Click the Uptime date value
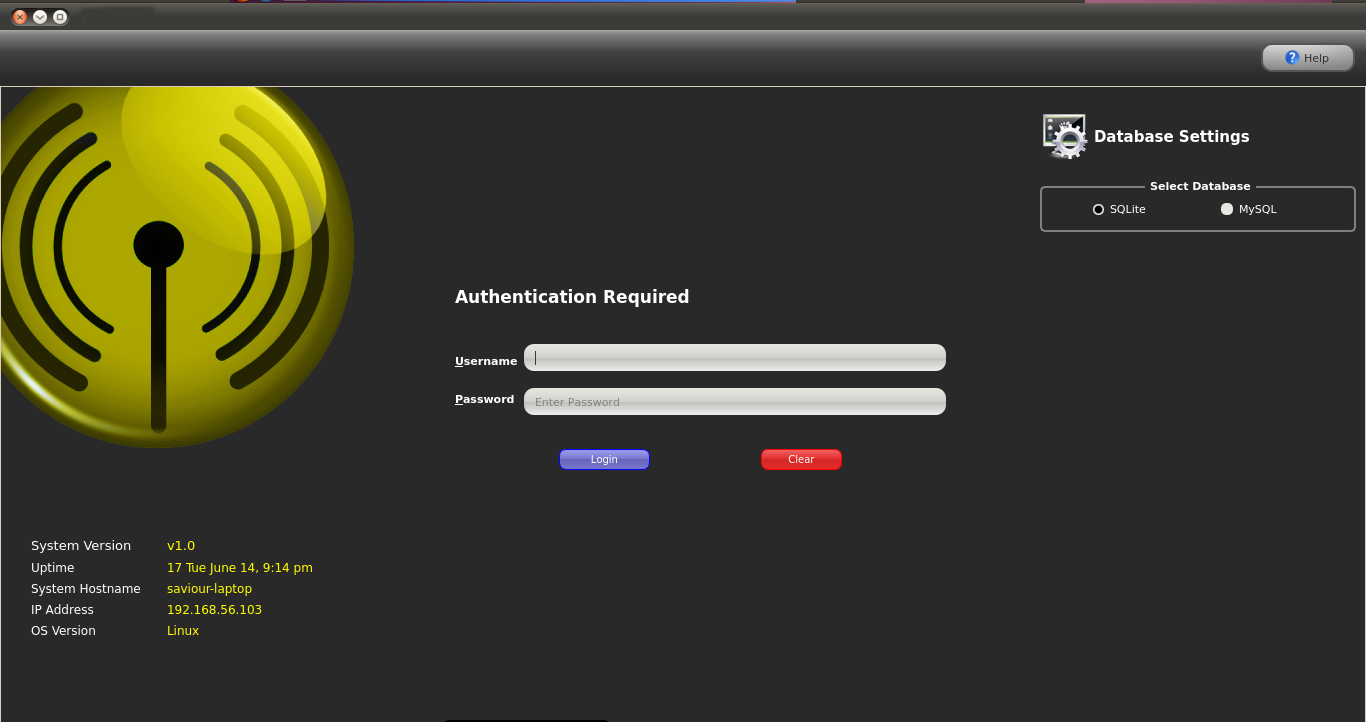 pyautogui.click(x=239, y=568)
